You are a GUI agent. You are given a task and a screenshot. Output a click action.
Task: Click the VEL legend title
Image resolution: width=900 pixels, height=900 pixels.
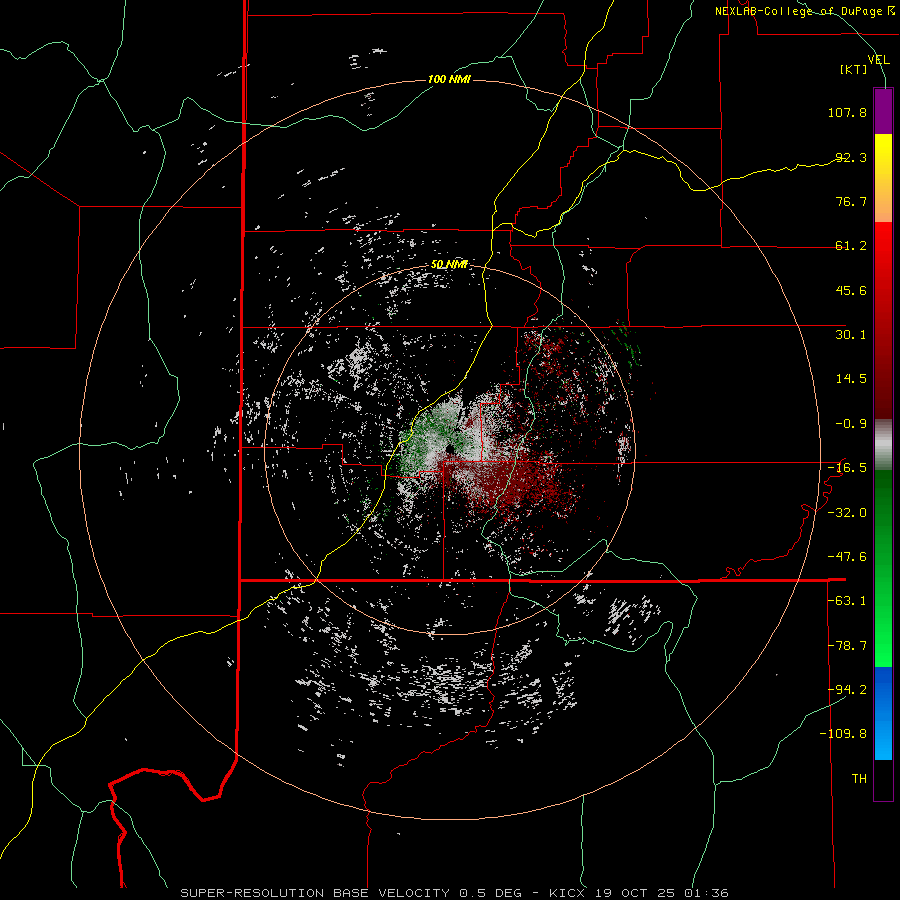pos(878,59)
